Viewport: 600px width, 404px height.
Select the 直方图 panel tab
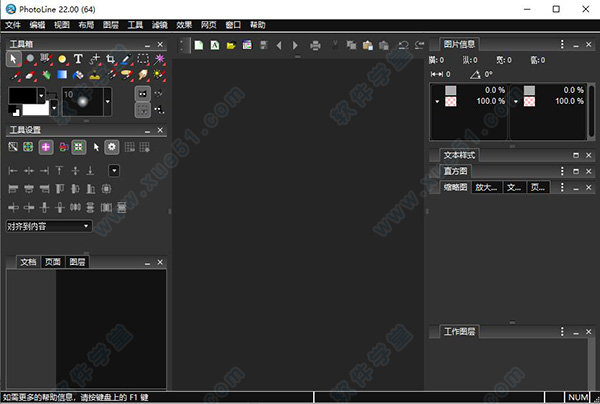pos(455,171)
